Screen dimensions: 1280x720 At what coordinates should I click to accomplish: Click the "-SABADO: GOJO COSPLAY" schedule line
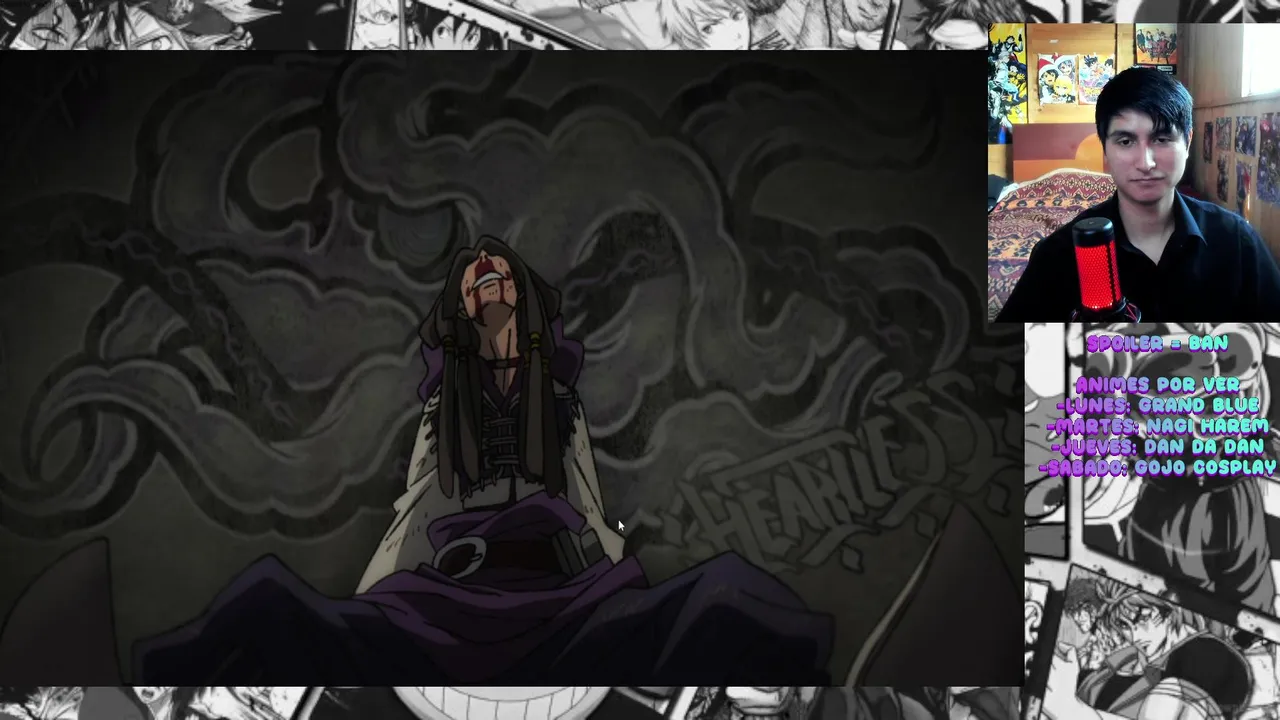click(1157, 467)
